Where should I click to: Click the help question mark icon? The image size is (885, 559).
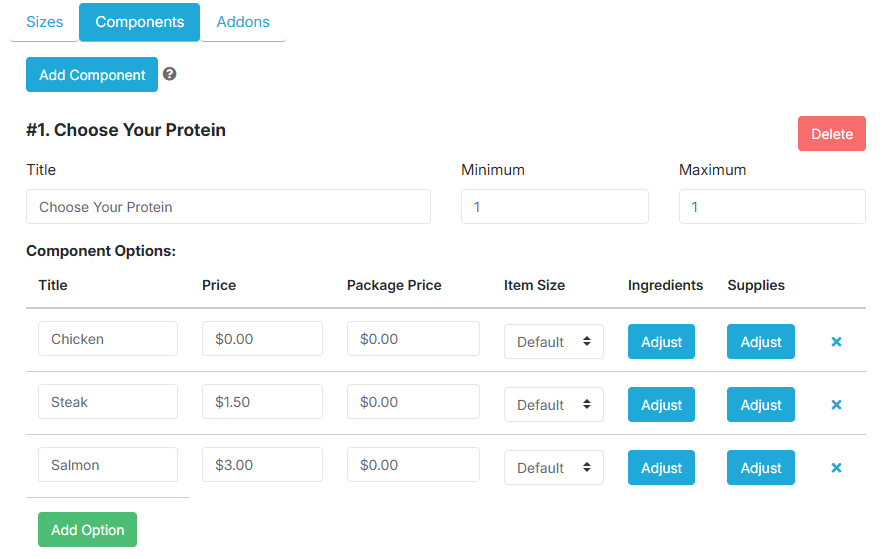pyautogui.click(x=169, y=74)
